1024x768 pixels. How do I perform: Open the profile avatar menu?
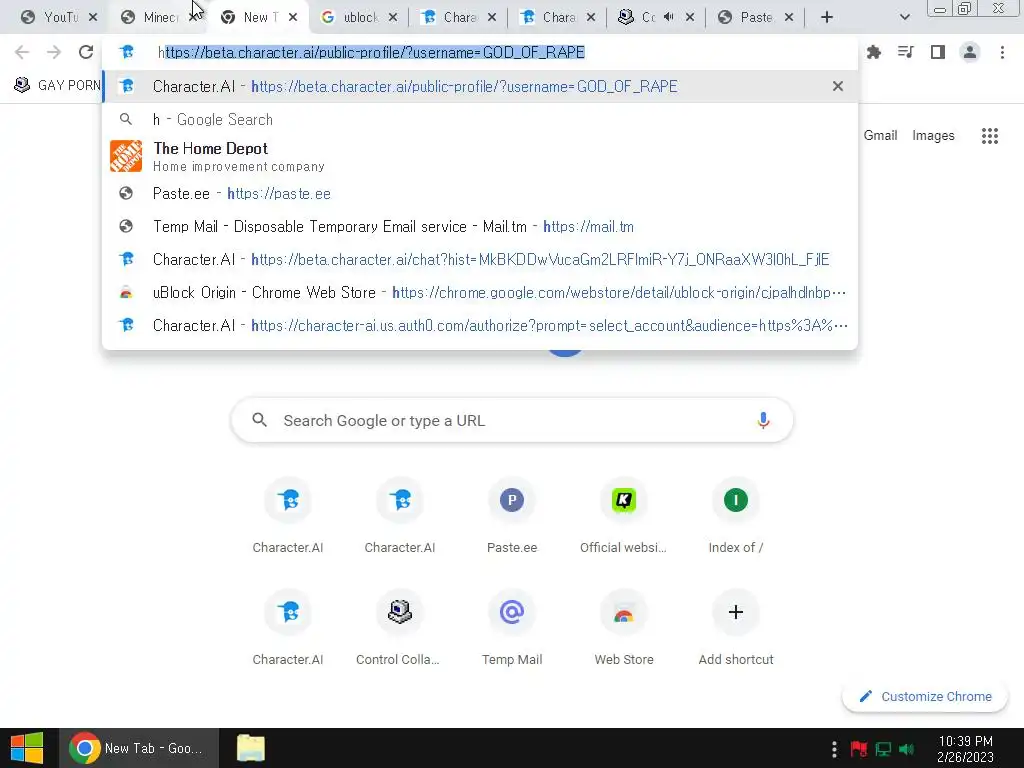970,52
